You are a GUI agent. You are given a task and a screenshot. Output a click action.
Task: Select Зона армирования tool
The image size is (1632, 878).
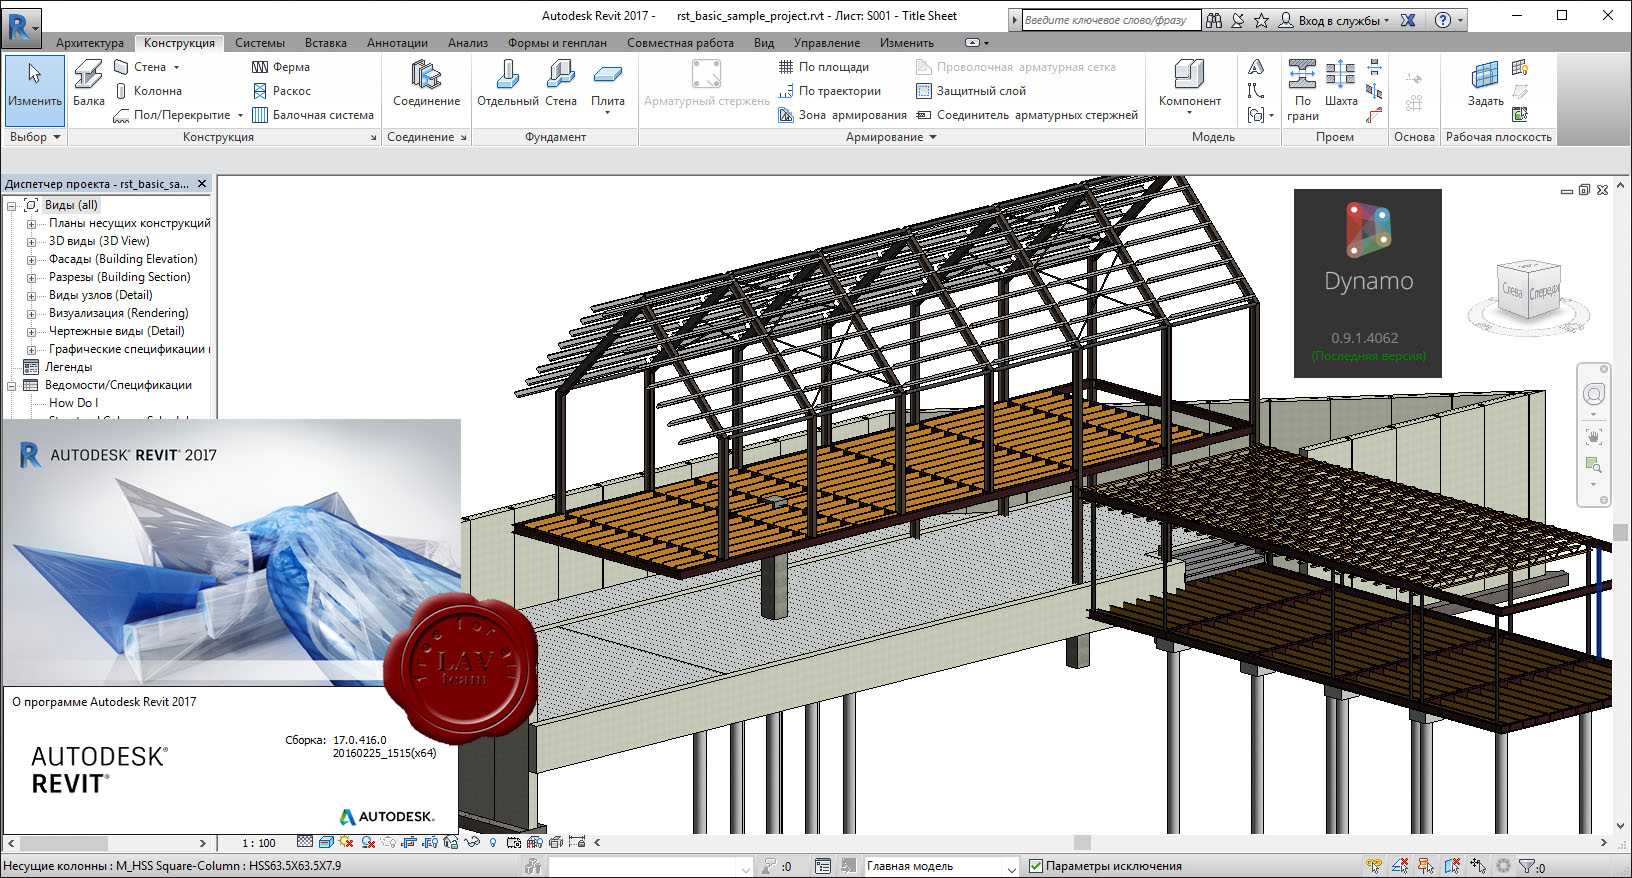[x=843, y=115]
